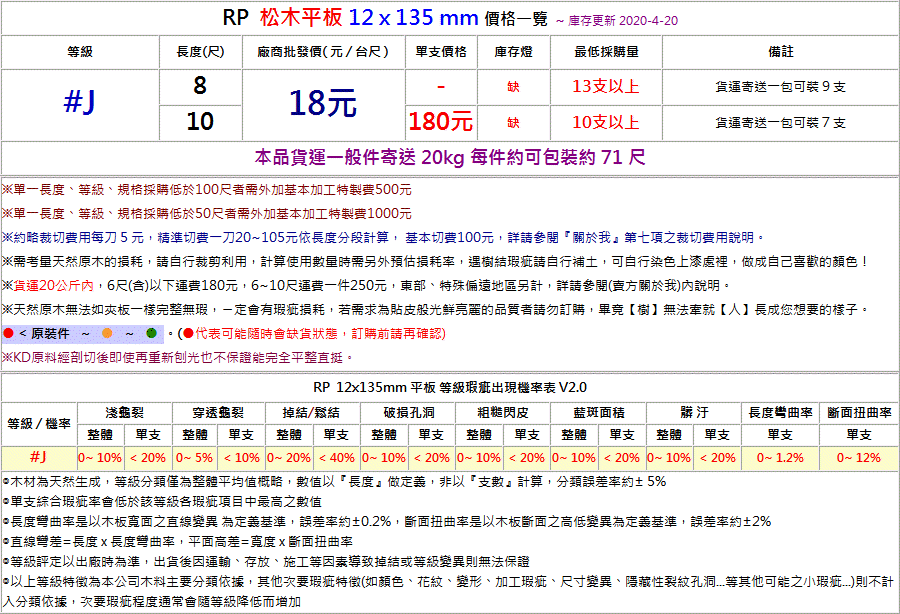Viewport: 900px width, 614px height.
Task: Click the remark 貨運寄送一包可裝 7 支
Action: click(781, 122)
